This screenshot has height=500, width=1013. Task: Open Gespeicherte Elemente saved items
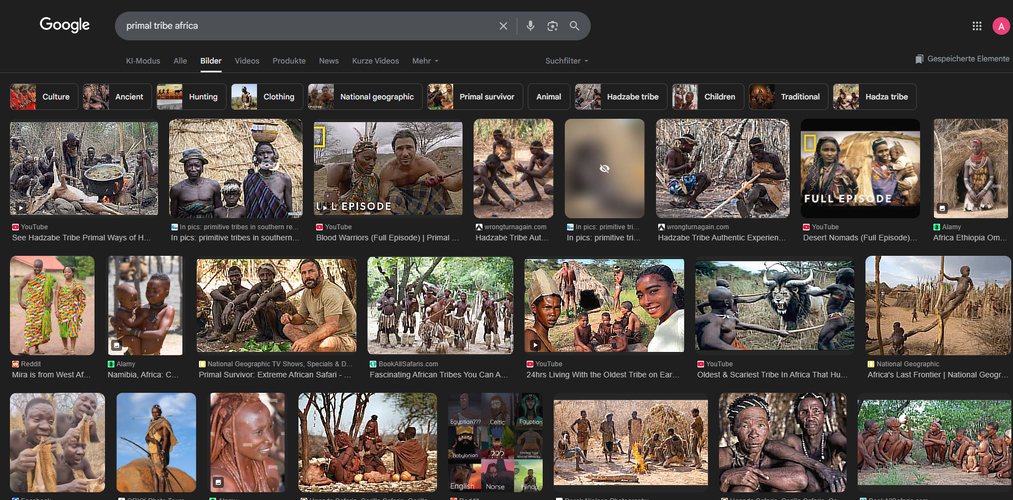coord(962,59)
